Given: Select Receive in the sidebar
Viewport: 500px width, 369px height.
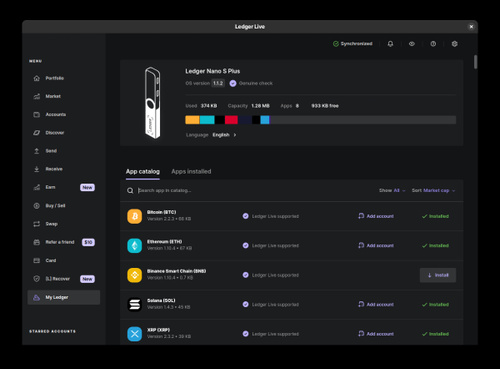Looking at the screenshot, I should (54, 169).
